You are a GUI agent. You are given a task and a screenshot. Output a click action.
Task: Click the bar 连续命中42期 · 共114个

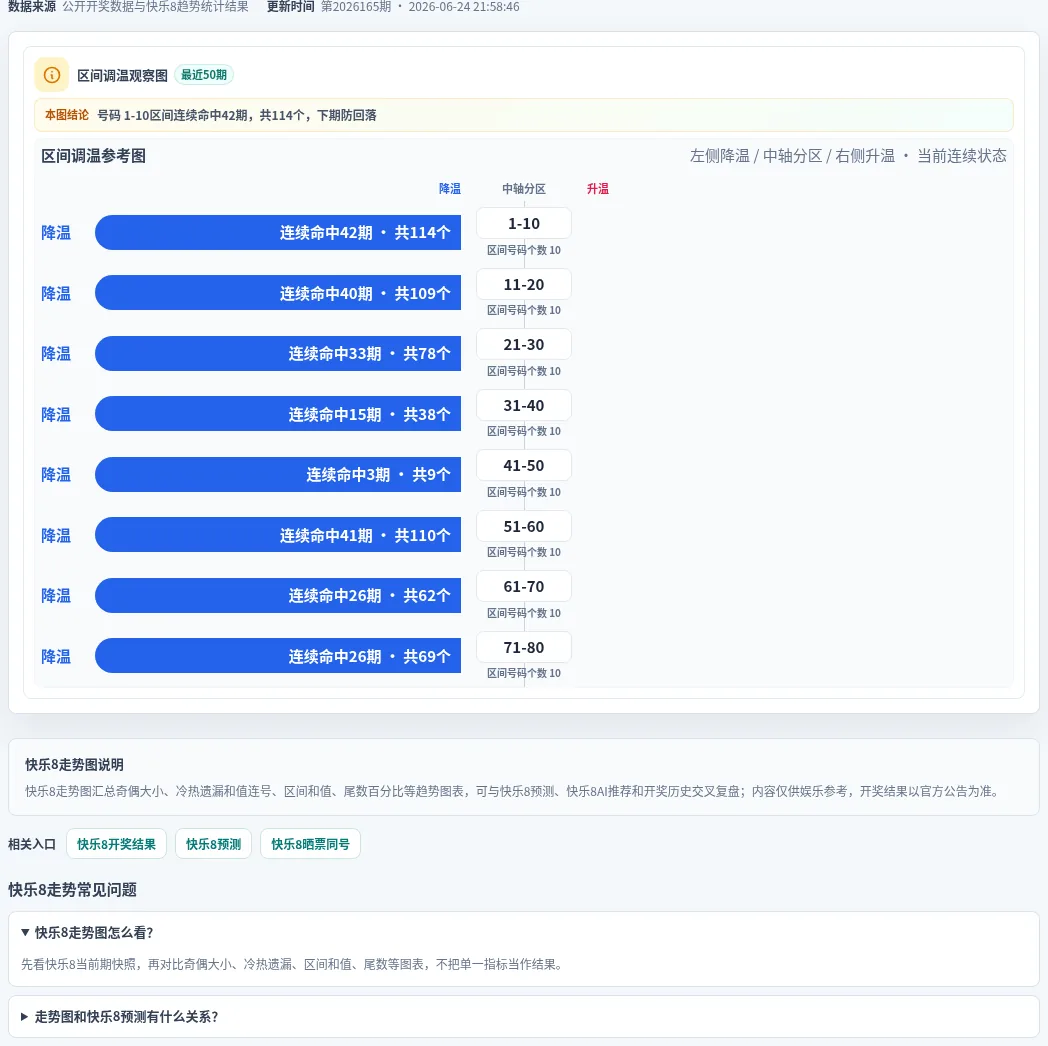(278, 233)
